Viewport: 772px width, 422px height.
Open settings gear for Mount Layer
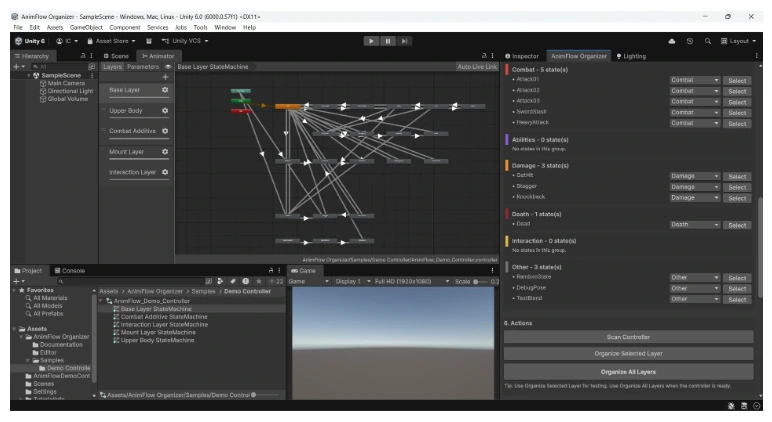[165, 152]
